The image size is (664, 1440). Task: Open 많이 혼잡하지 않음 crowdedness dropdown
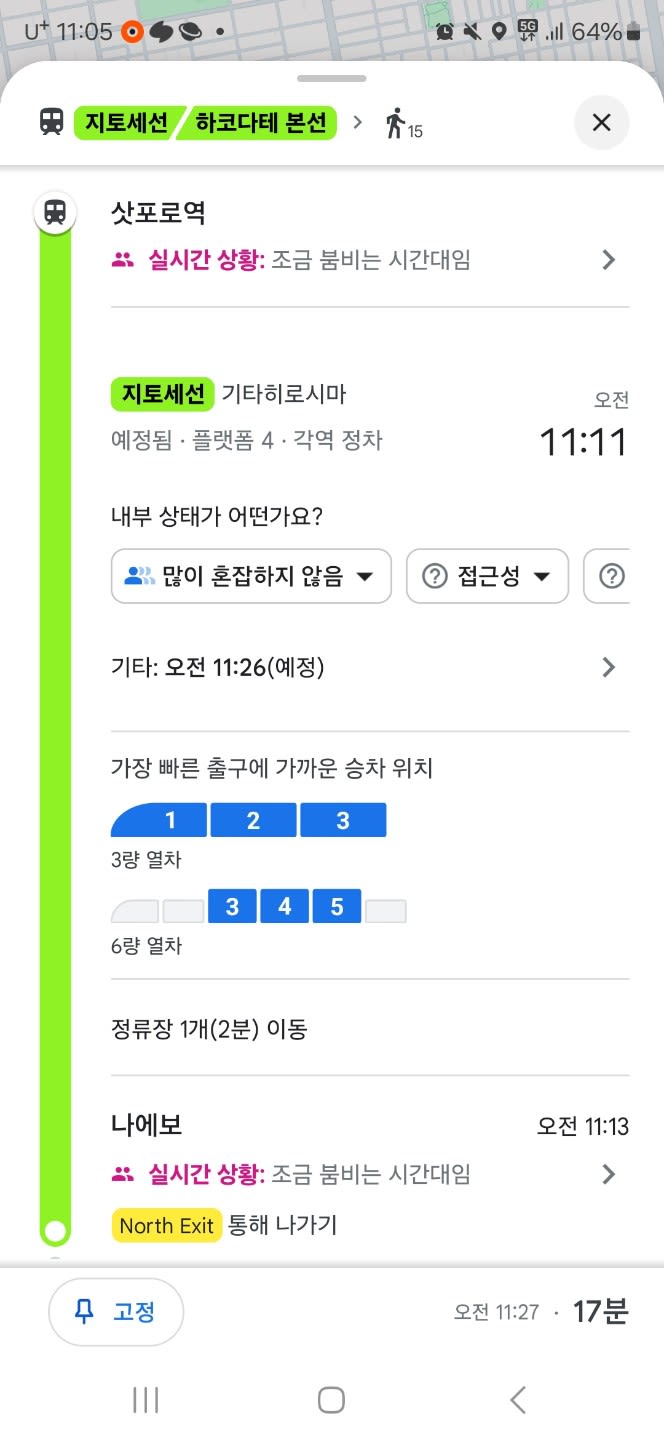coord(251,576)
